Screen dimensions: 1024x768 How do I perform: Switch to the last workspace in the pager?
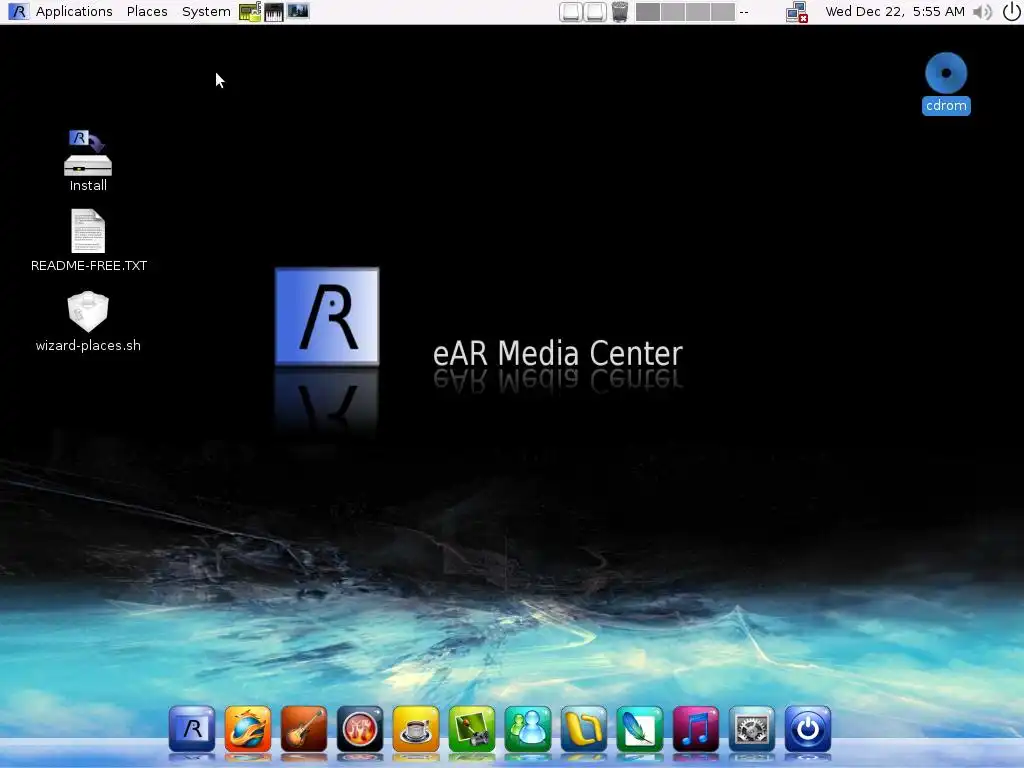[x=723, y=11]
